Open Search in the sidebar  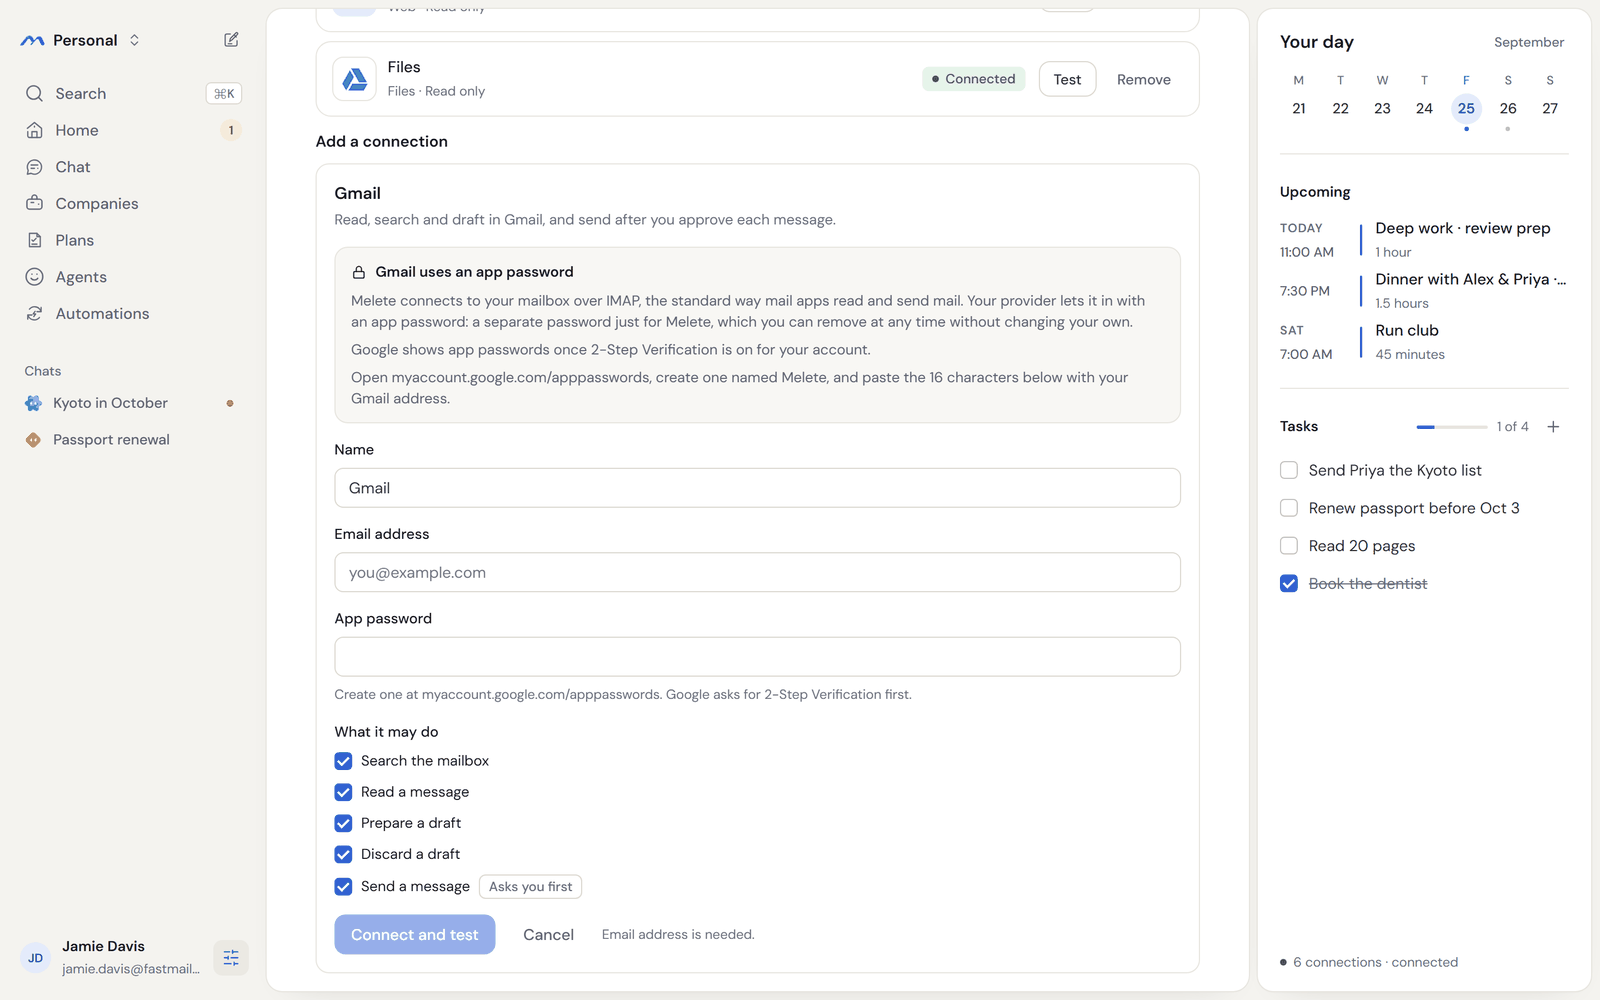[x=133, y=93]
